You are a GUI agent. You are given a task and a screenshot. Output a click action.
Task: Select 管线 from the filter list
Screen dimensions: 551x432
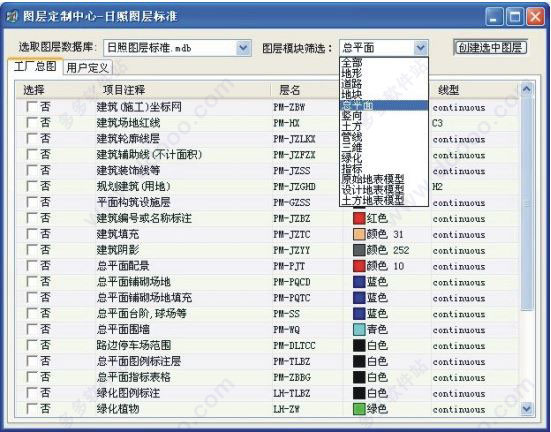[384, 137]
